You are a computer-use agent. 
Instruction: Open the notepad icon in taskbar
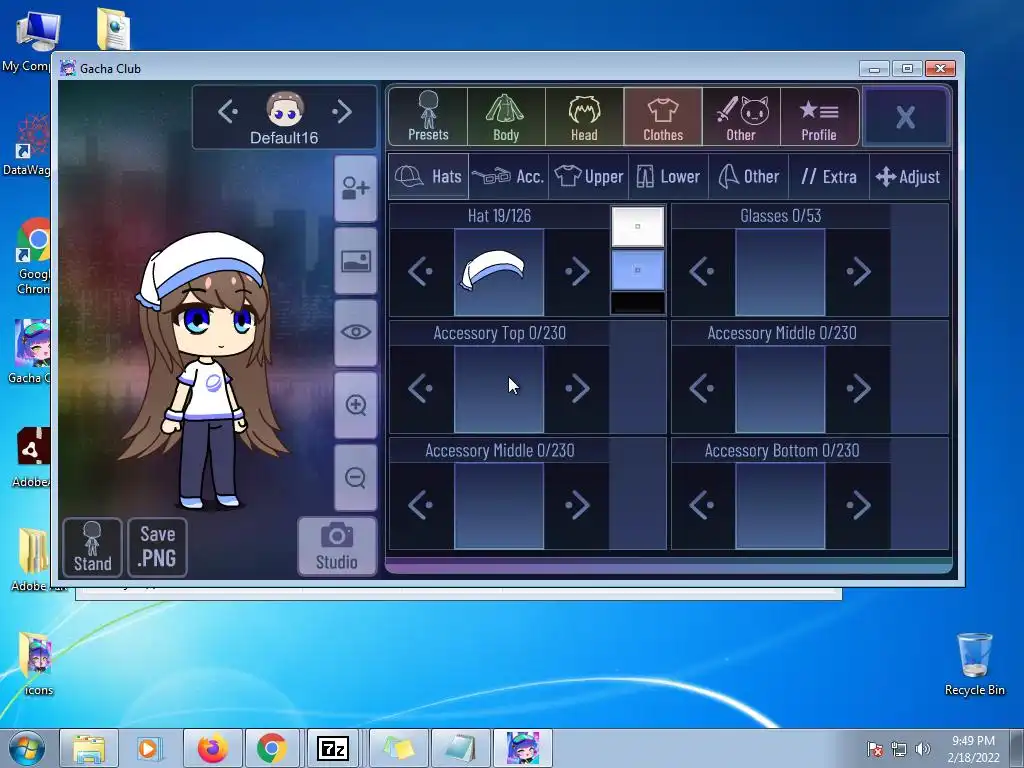[x=460, y=748]
